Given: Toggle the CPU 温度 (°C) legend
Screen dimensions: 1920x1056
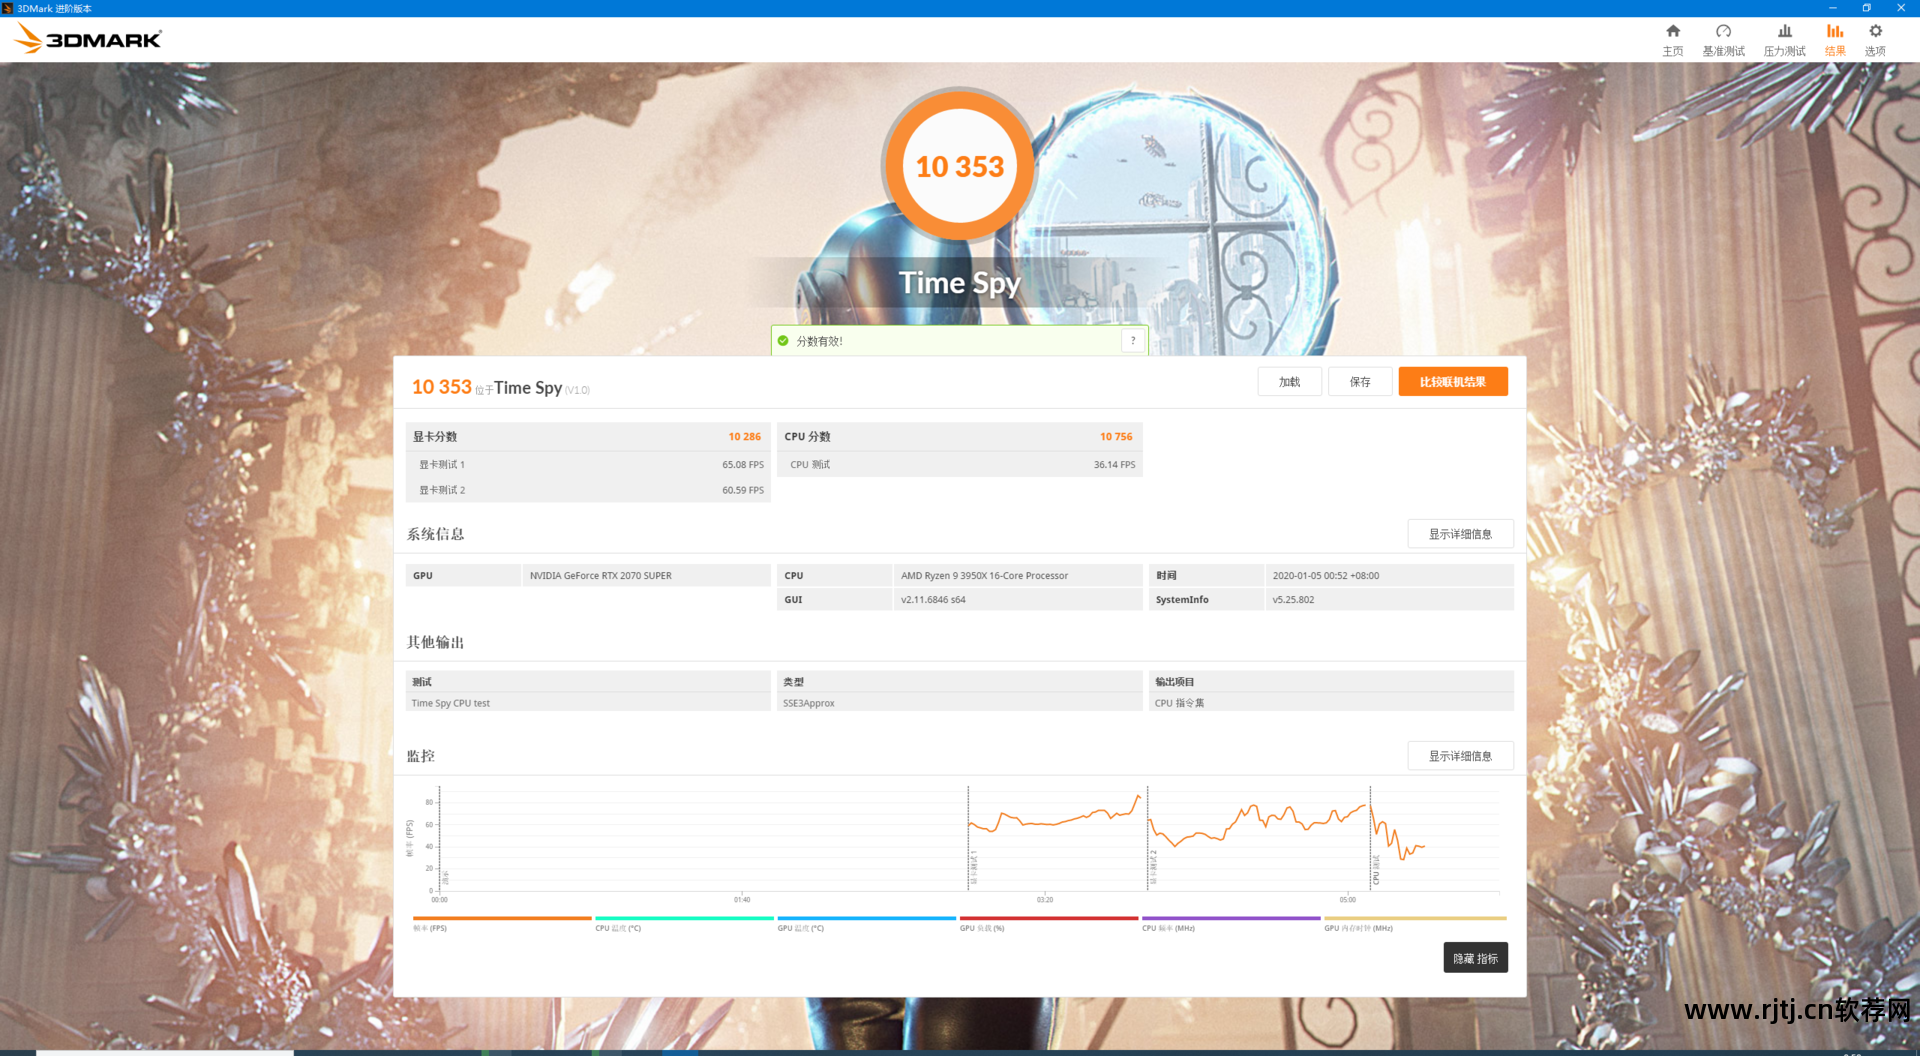Looking at the screenshot, I should (x=684, y=923).
